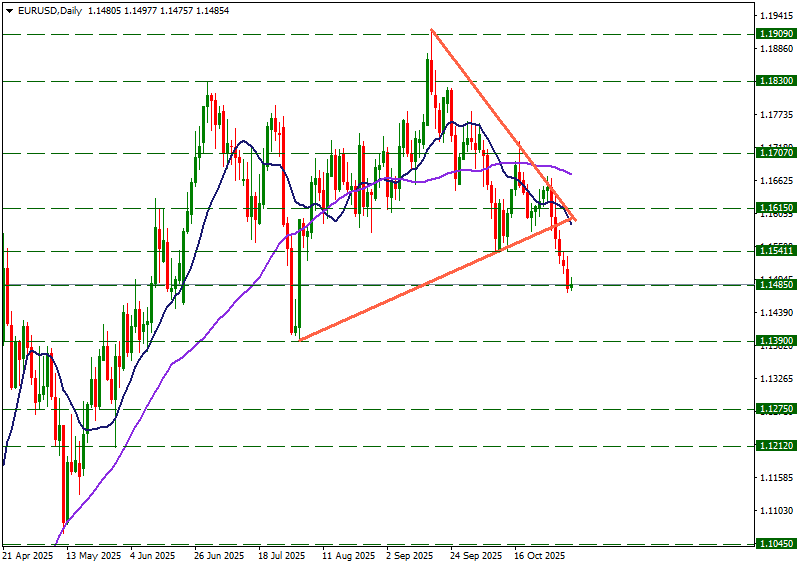Viewport: 800px width, 567px height.
Task: Click the 1.10450 bottom level label
Action: click(776, 544)
